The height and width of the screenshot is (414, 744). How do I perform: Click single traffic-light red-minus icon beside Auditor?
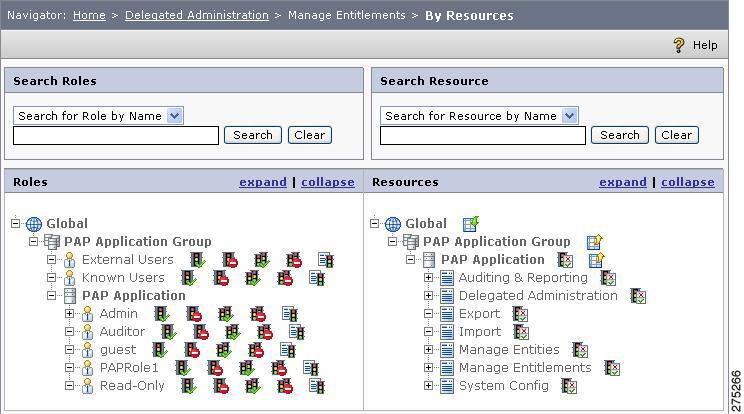201,332
